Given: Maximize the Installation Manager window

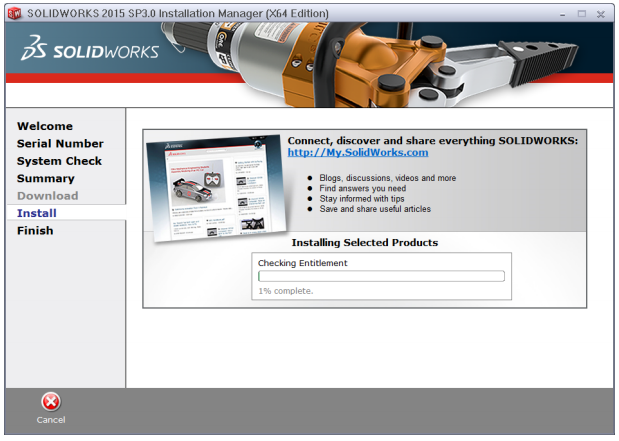Looking at the screenshot, I should coord(581,14).
